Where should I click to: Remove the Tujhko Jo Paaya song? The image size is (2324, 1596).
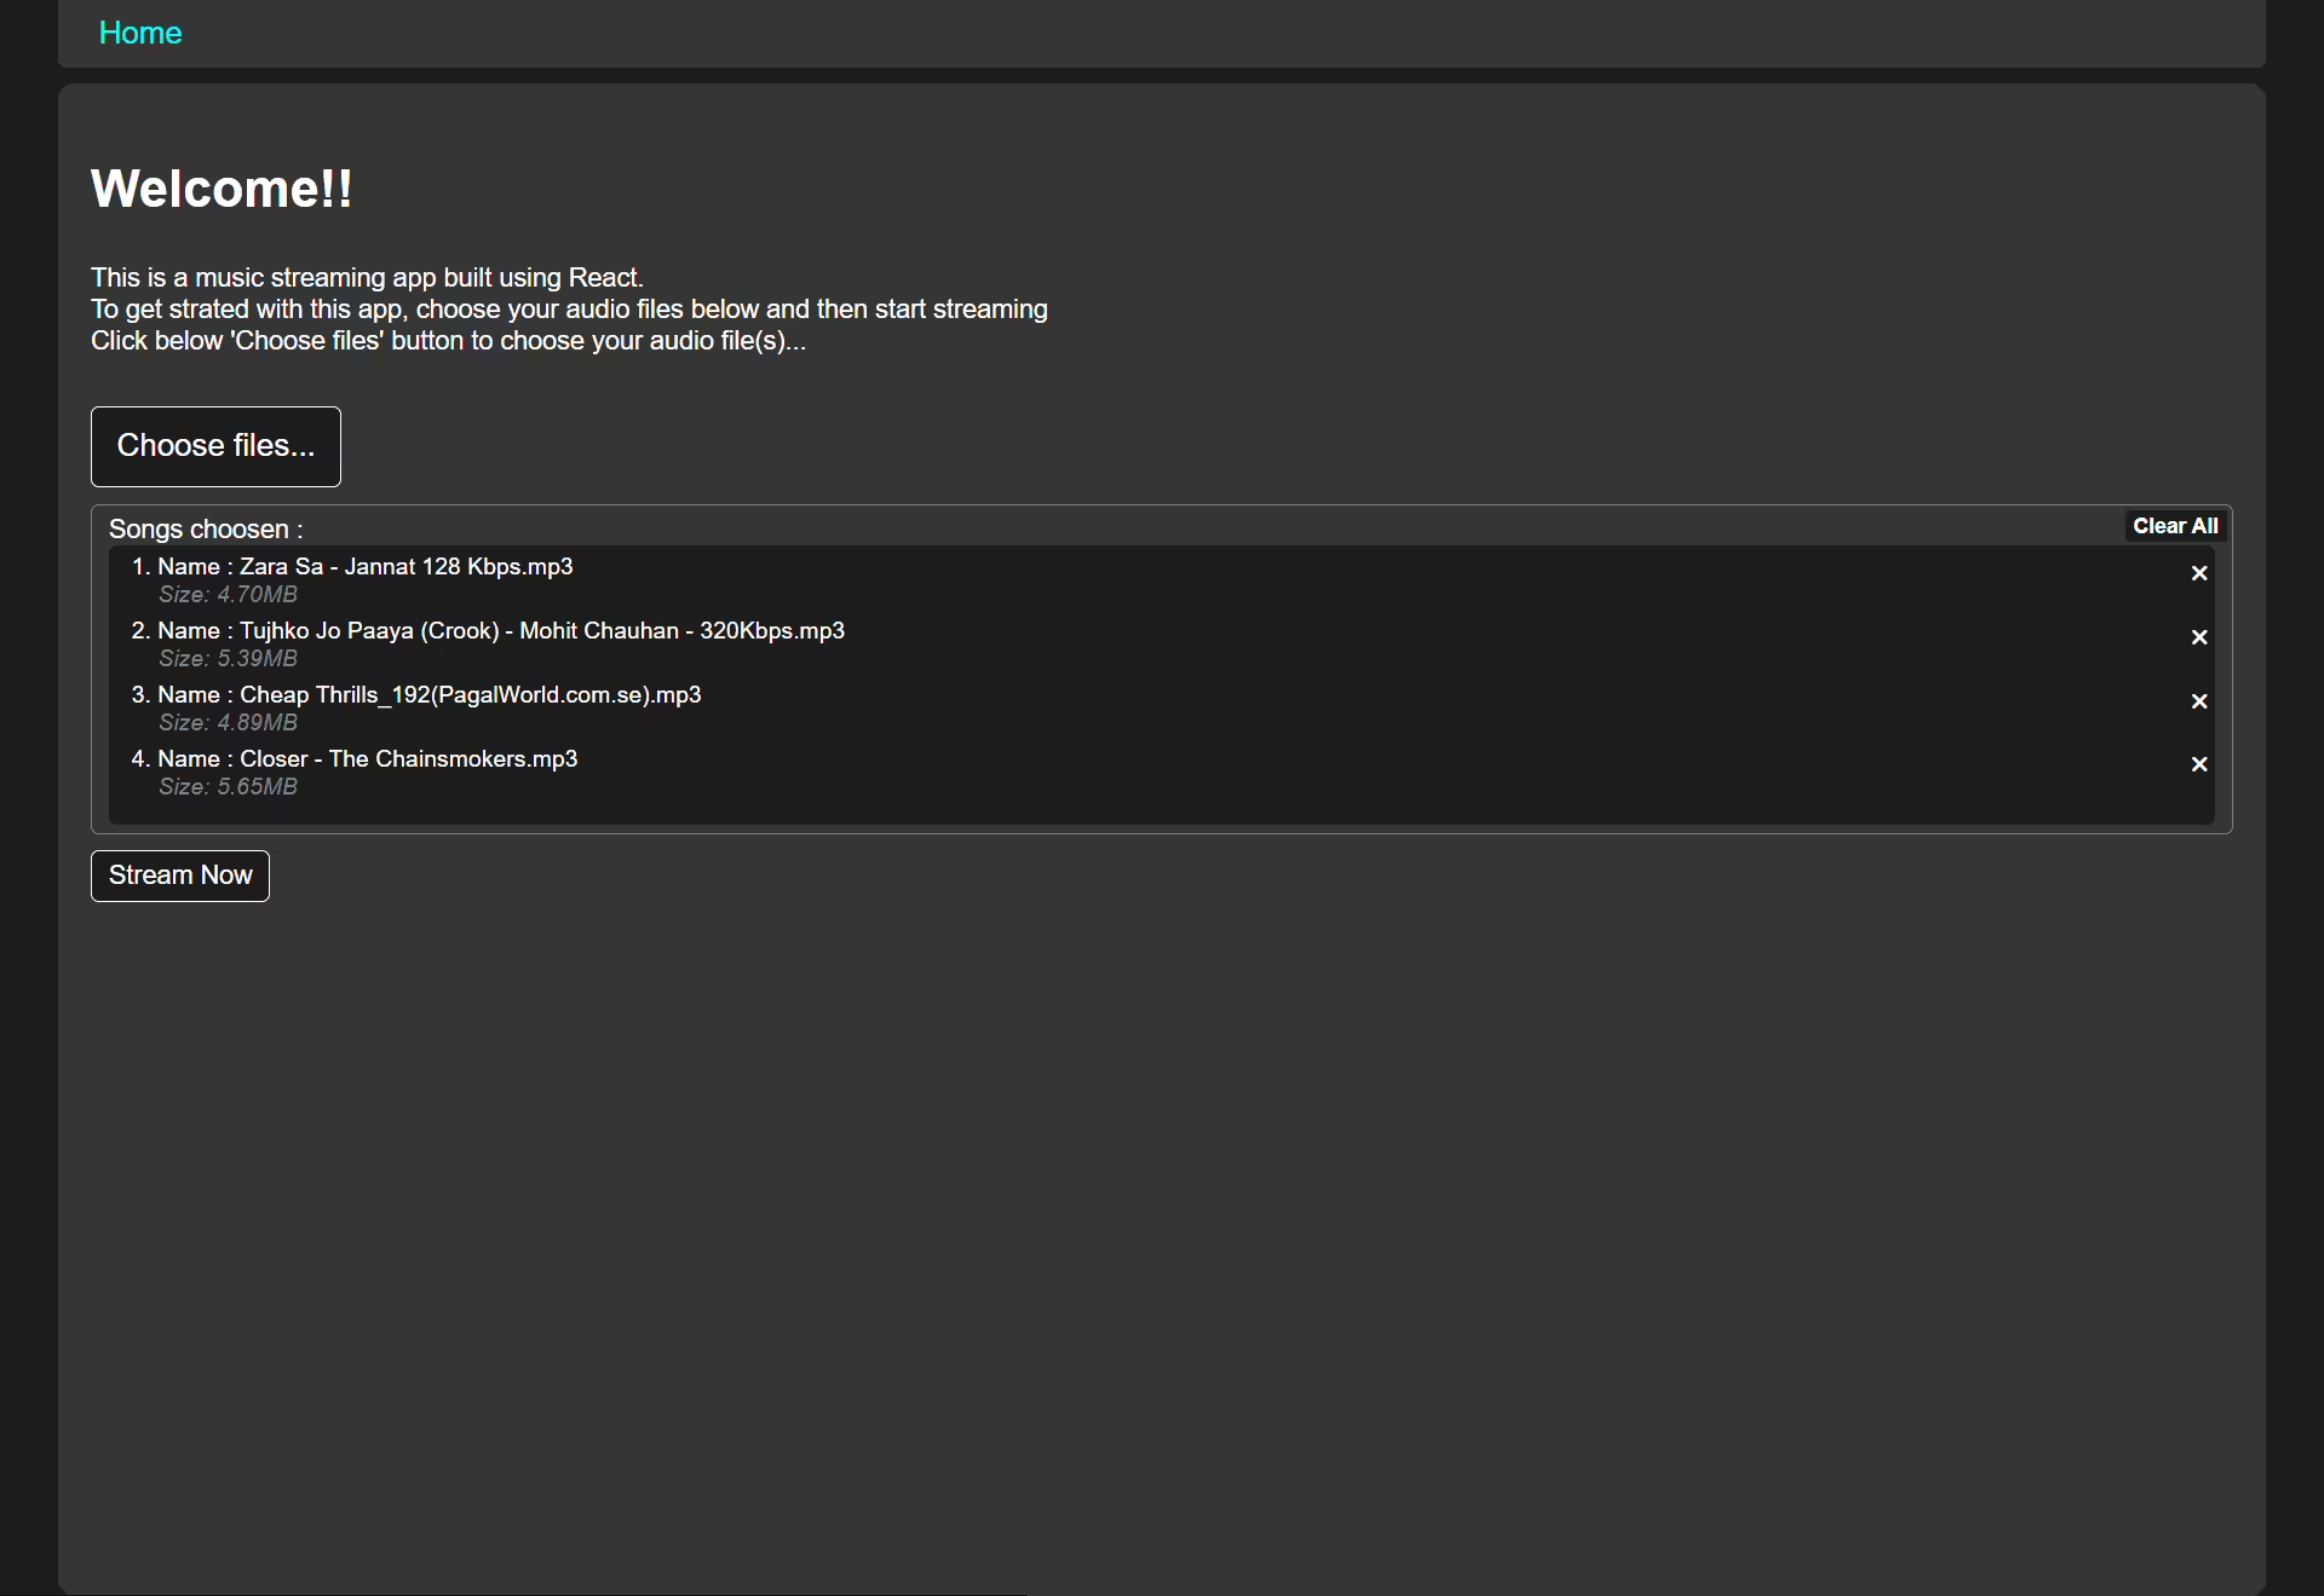click(x=2199, y=637)
